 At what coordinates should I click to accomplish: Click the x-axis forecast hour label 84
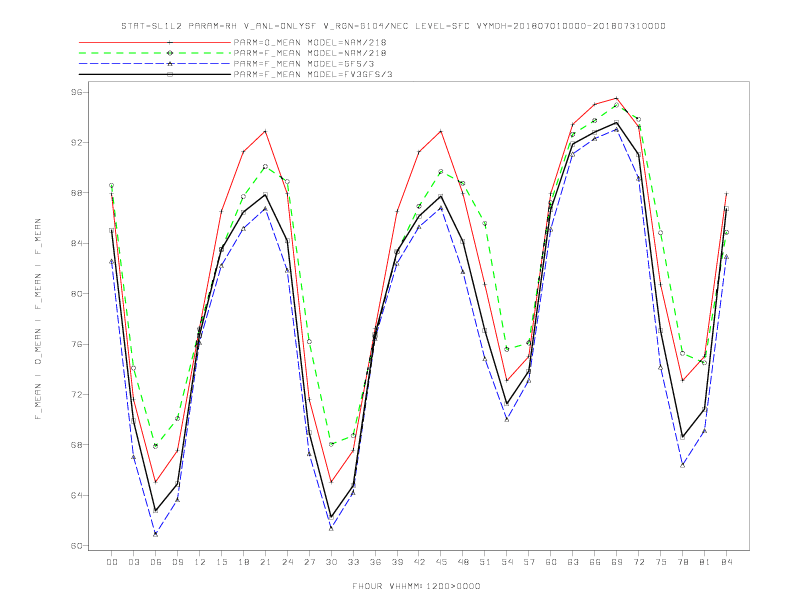click(726, 562)
